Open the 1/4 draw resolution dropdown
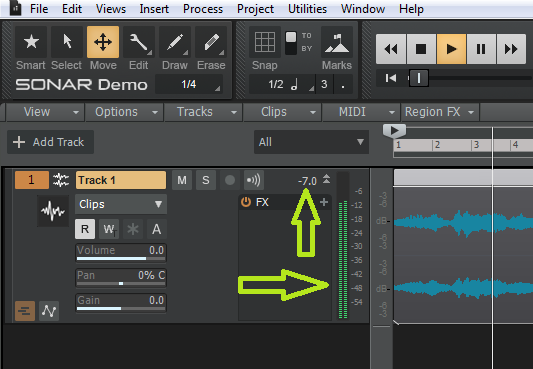Viewport: 533px width, 369px height. (x=189, y=84)
